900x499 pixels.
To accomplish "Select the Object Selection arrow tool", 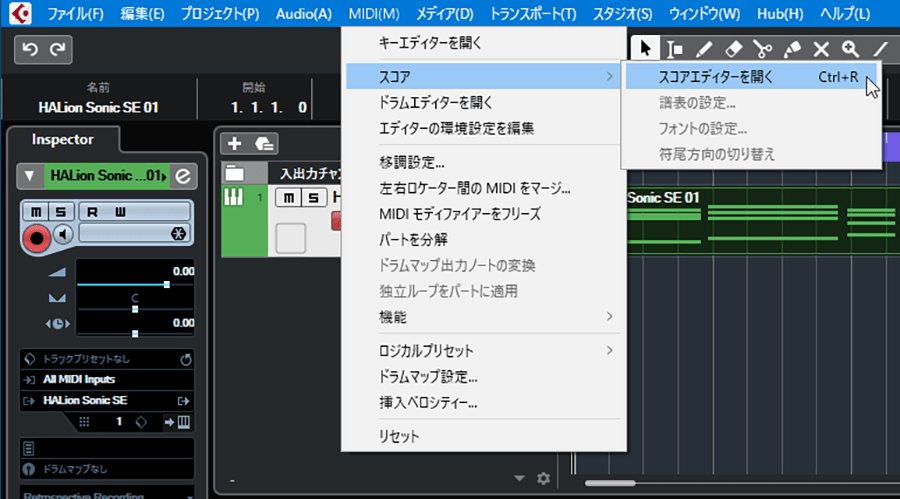I will click(645, 49).
